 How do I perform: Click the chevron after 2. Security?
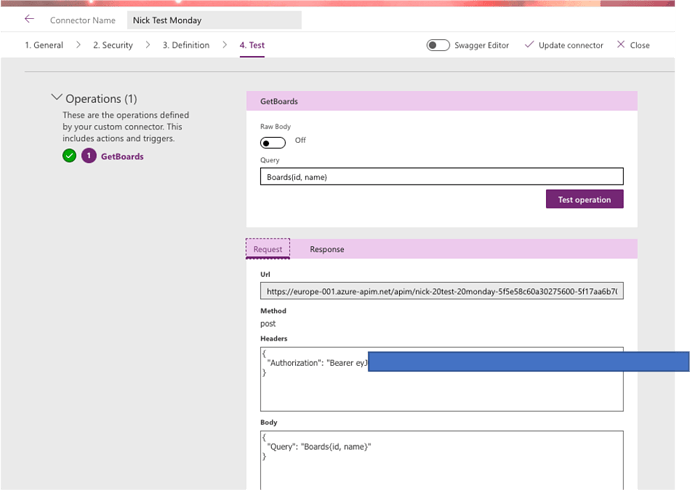pyautogui.click(x=147, y=44)
